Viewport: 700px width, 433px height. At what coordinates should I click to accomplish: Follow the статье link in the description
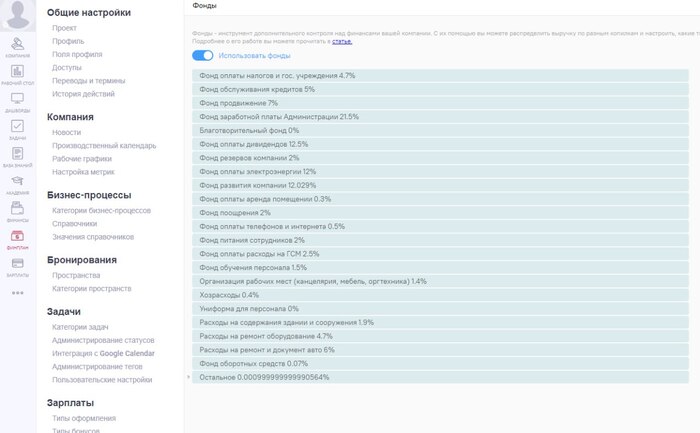(342, 42)
